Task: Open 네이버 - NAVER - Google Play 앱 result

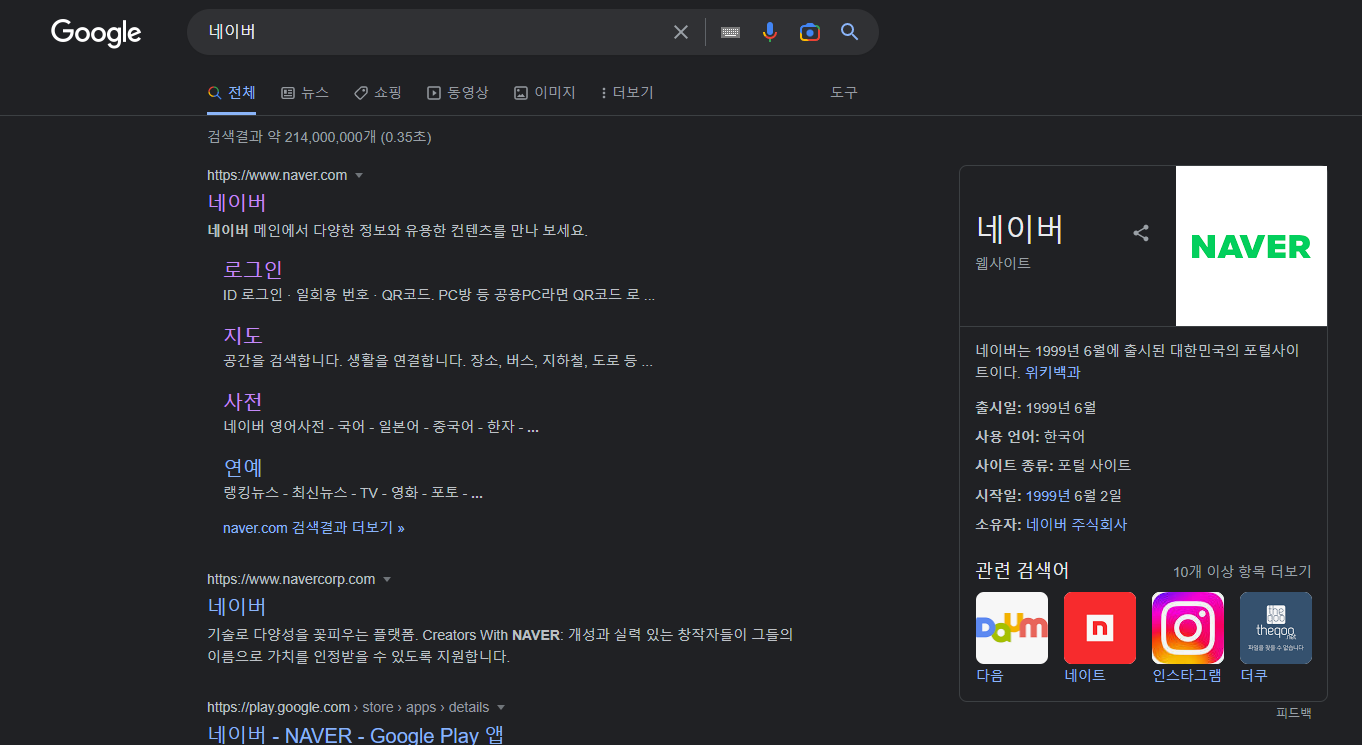Action: click(x=356, y=735)
